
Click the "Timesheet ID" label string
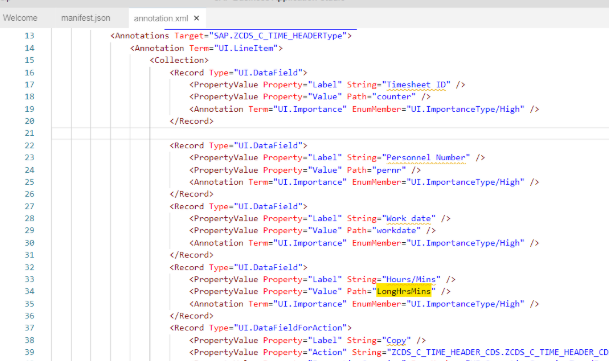click(416, 85)
